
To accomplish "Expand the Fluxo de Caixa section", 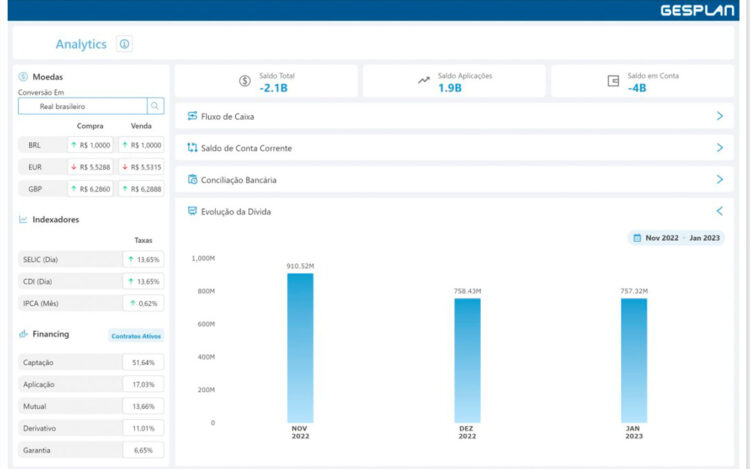I will pos(719,116).
